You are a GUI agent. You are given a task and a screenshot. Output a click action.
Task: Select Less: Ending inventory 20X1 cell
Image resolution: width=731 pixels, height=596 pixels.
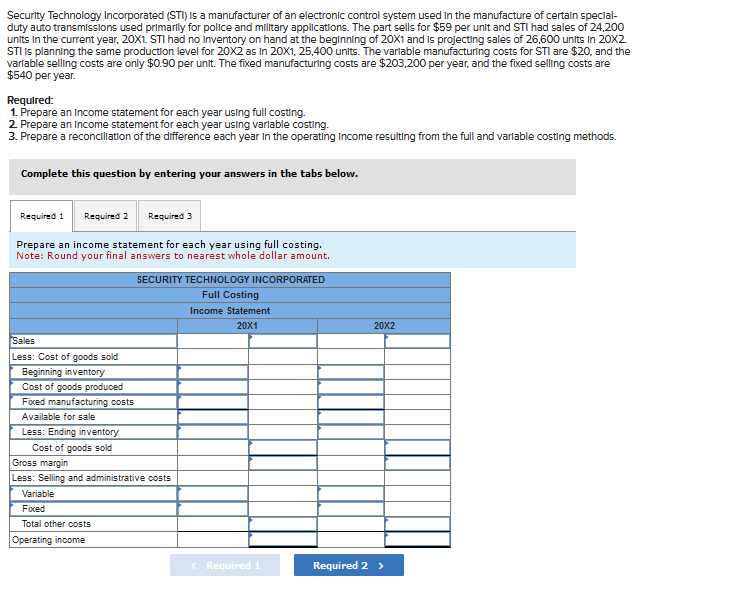[213, 431]
